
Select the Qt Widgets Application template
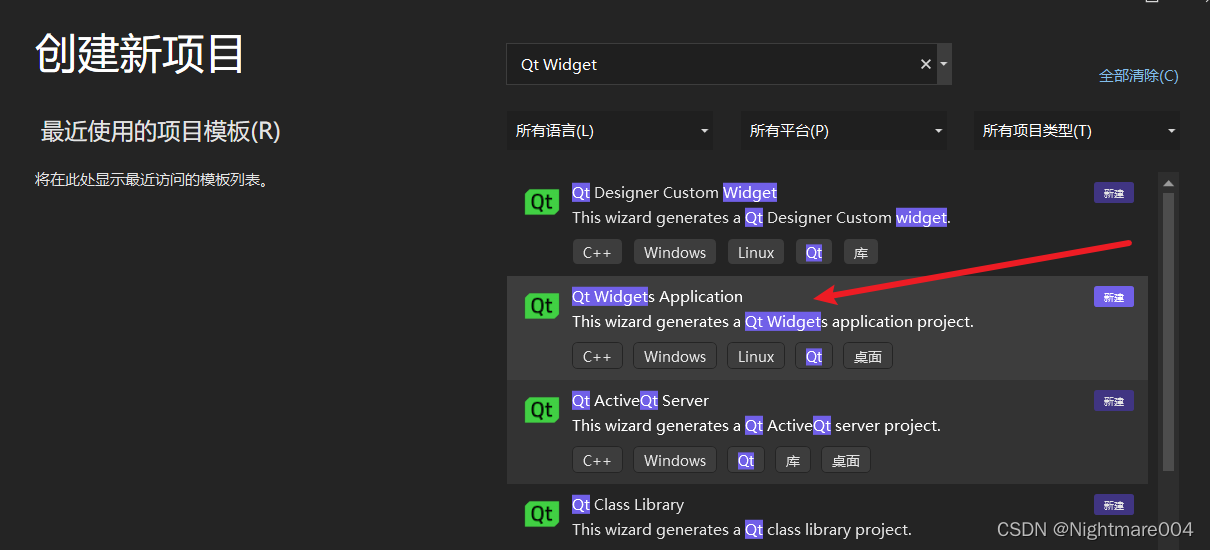click(827, 327)
